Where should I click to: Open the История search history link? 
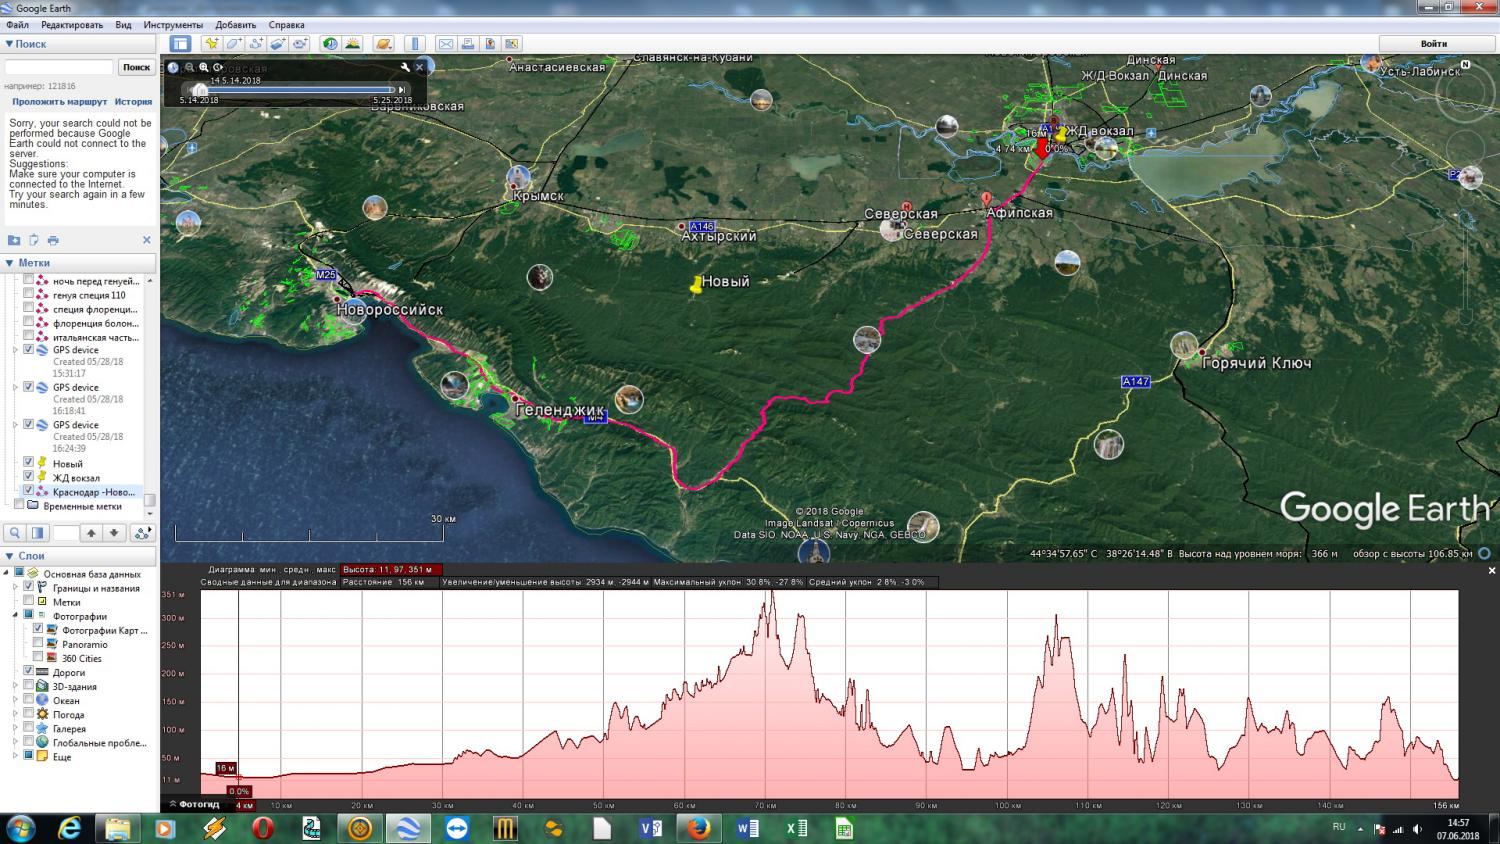tap(133, 102)
